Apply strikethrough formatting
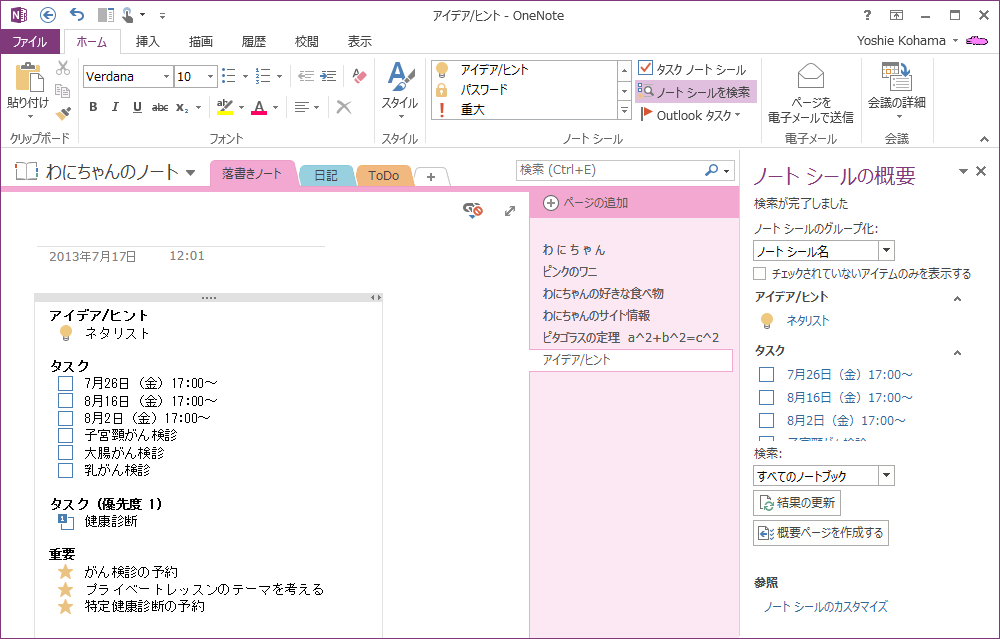The height and width of the screenshot is (639, 1000). tap(159, 107)
